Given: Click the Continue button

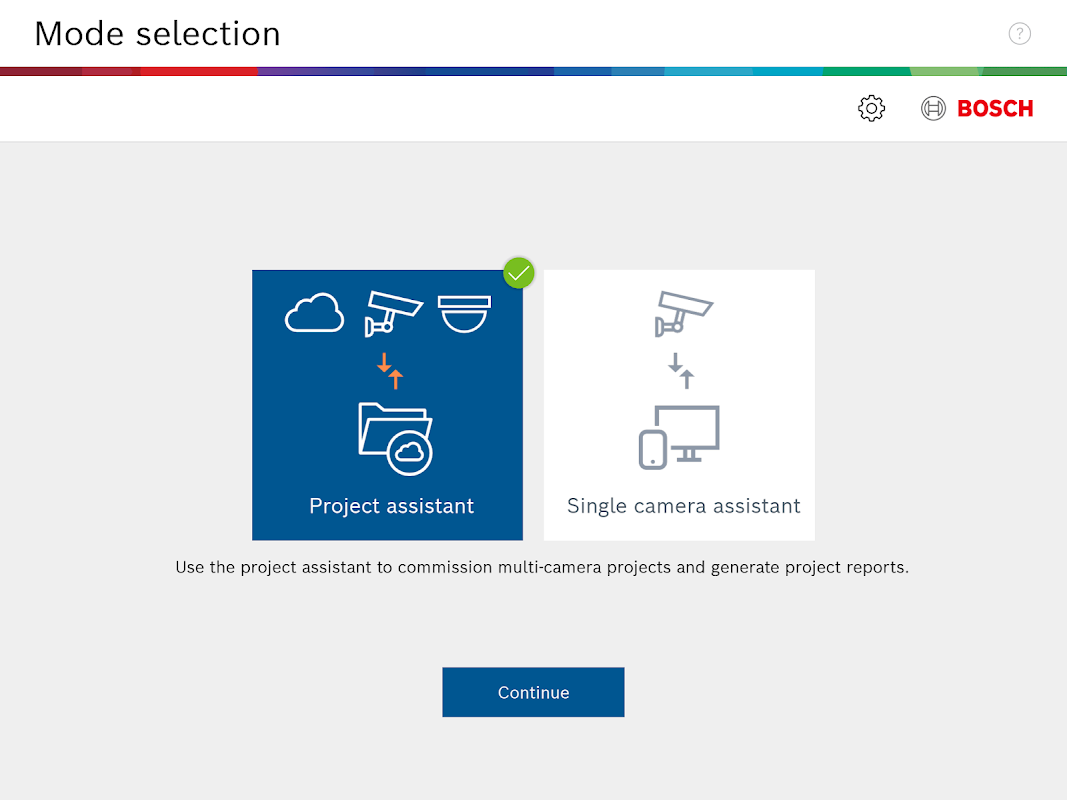Looking at the screenshot, I should pos(534,692).
